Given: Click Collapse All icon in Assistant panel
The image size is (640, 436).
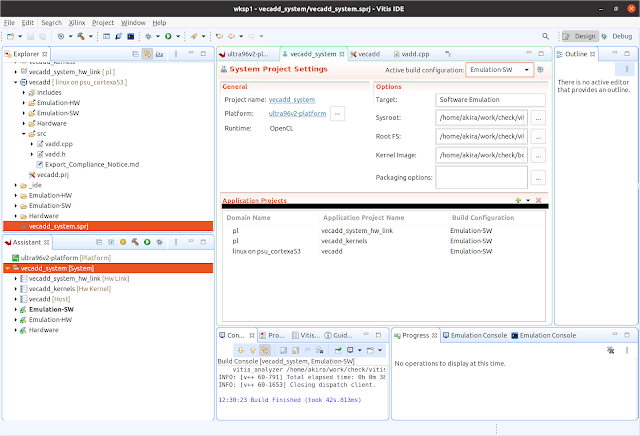Looking at the screenshot, I should pos(99,242).
